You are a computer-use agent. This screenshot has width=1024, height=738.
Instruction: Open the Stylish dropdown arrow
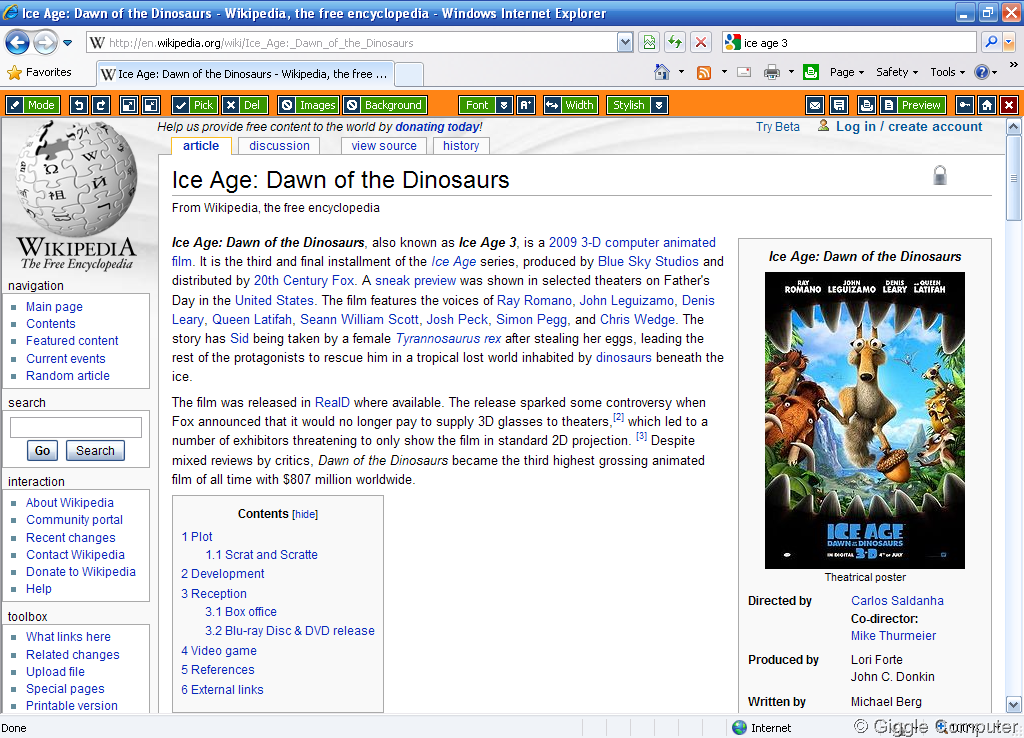coord(659,105)
